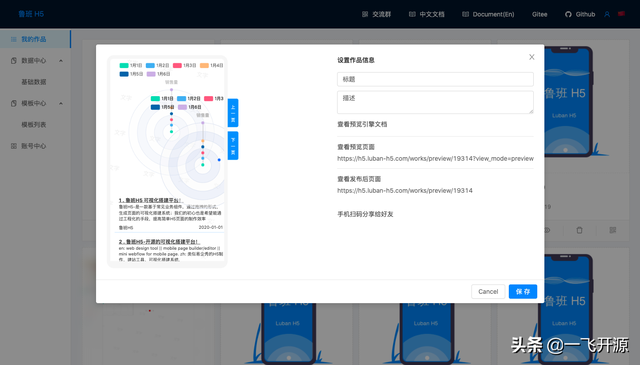Screen dimensions: 640x365
Task: Go to previous page with 上一页
Action: (233, 113)
